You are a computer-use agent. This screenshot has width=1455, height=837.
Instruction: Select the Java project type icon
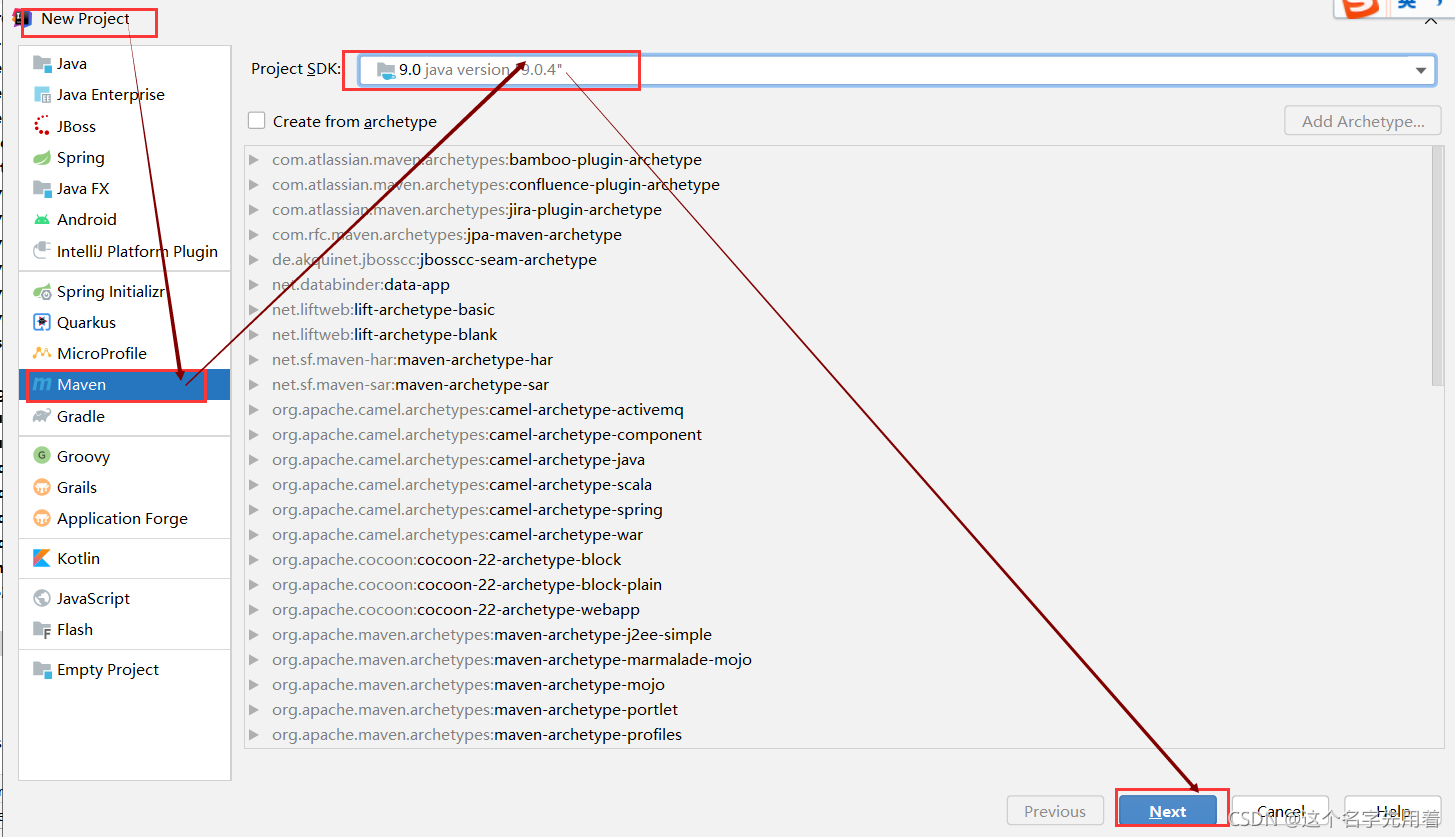coord(42,64)
